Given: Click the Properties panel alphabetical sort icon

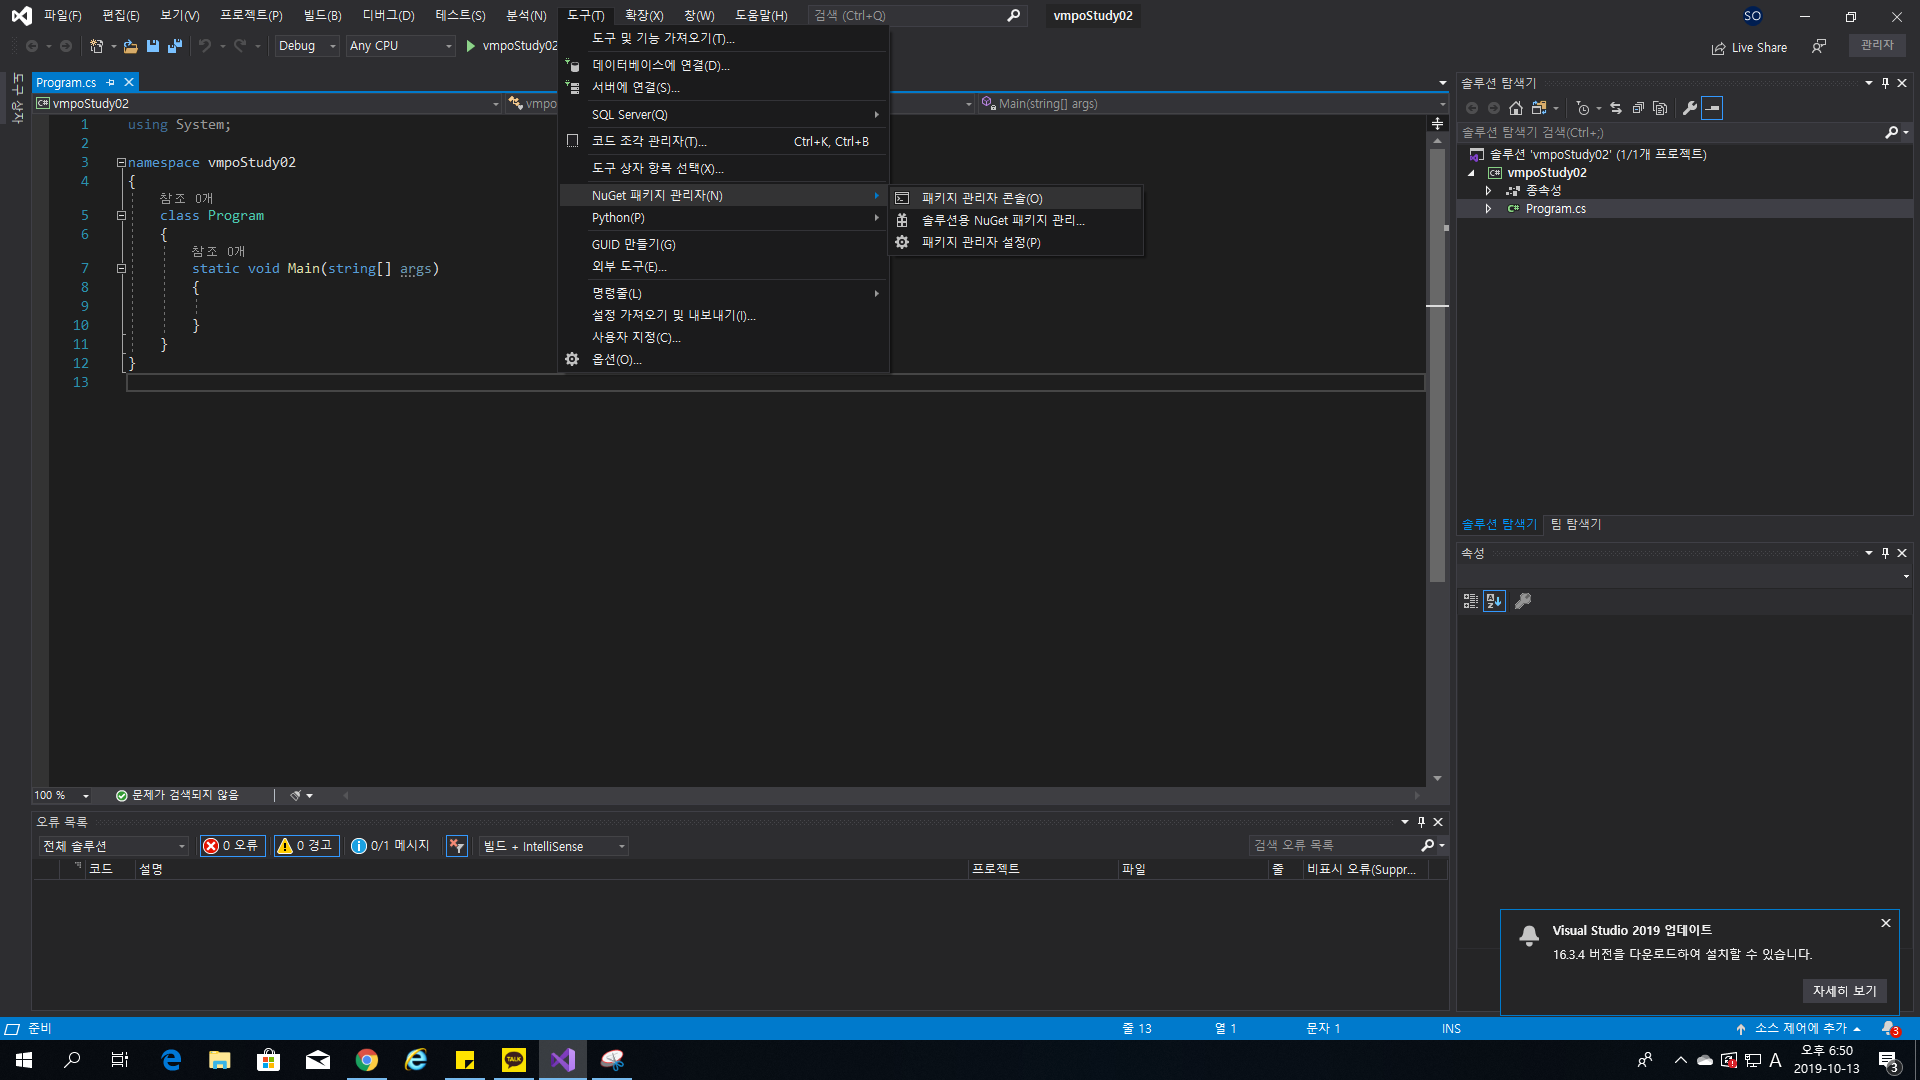Looking at the screenshot, I should pos(1494,601).
